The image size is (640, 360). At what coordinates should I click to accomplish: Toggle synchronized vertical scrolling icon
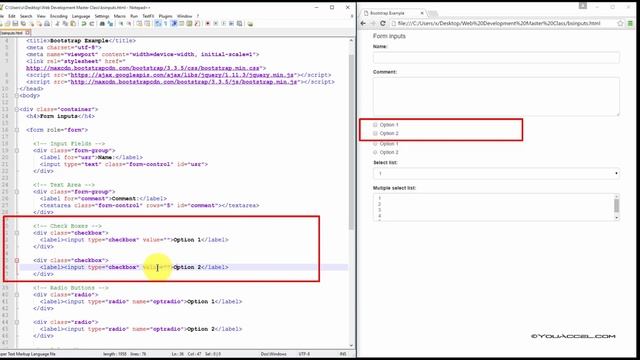click(139, 24)
